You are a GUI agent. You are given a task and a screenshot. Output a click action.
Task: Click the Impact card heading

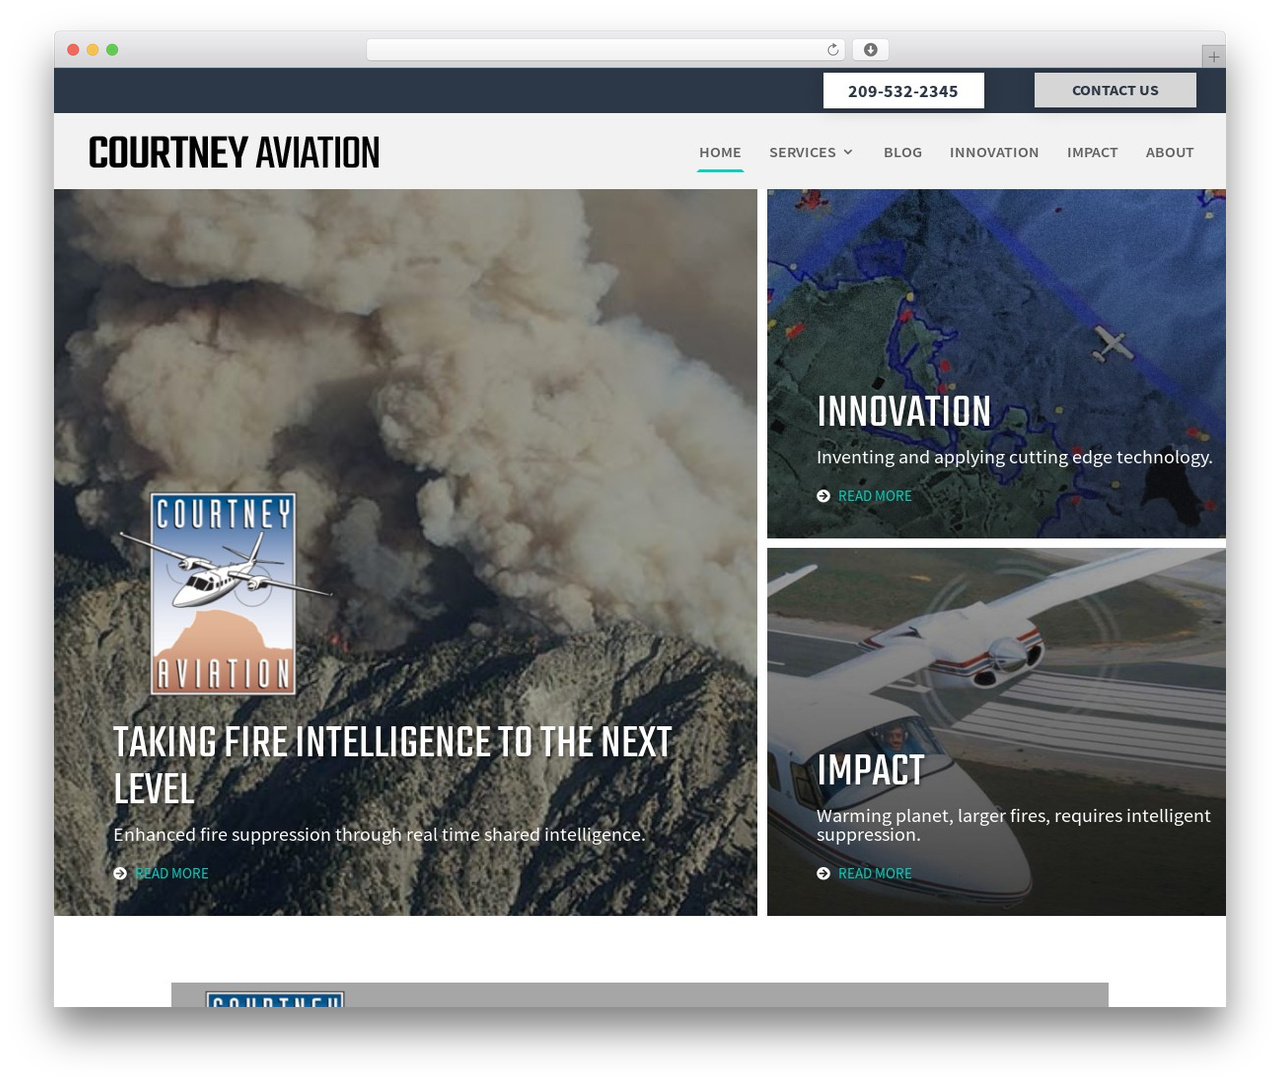[870, 770]
